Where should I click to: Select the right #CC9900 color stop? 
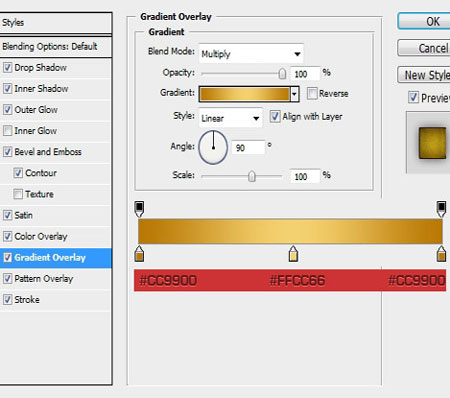pyautogui.click(x=441, y=254)
